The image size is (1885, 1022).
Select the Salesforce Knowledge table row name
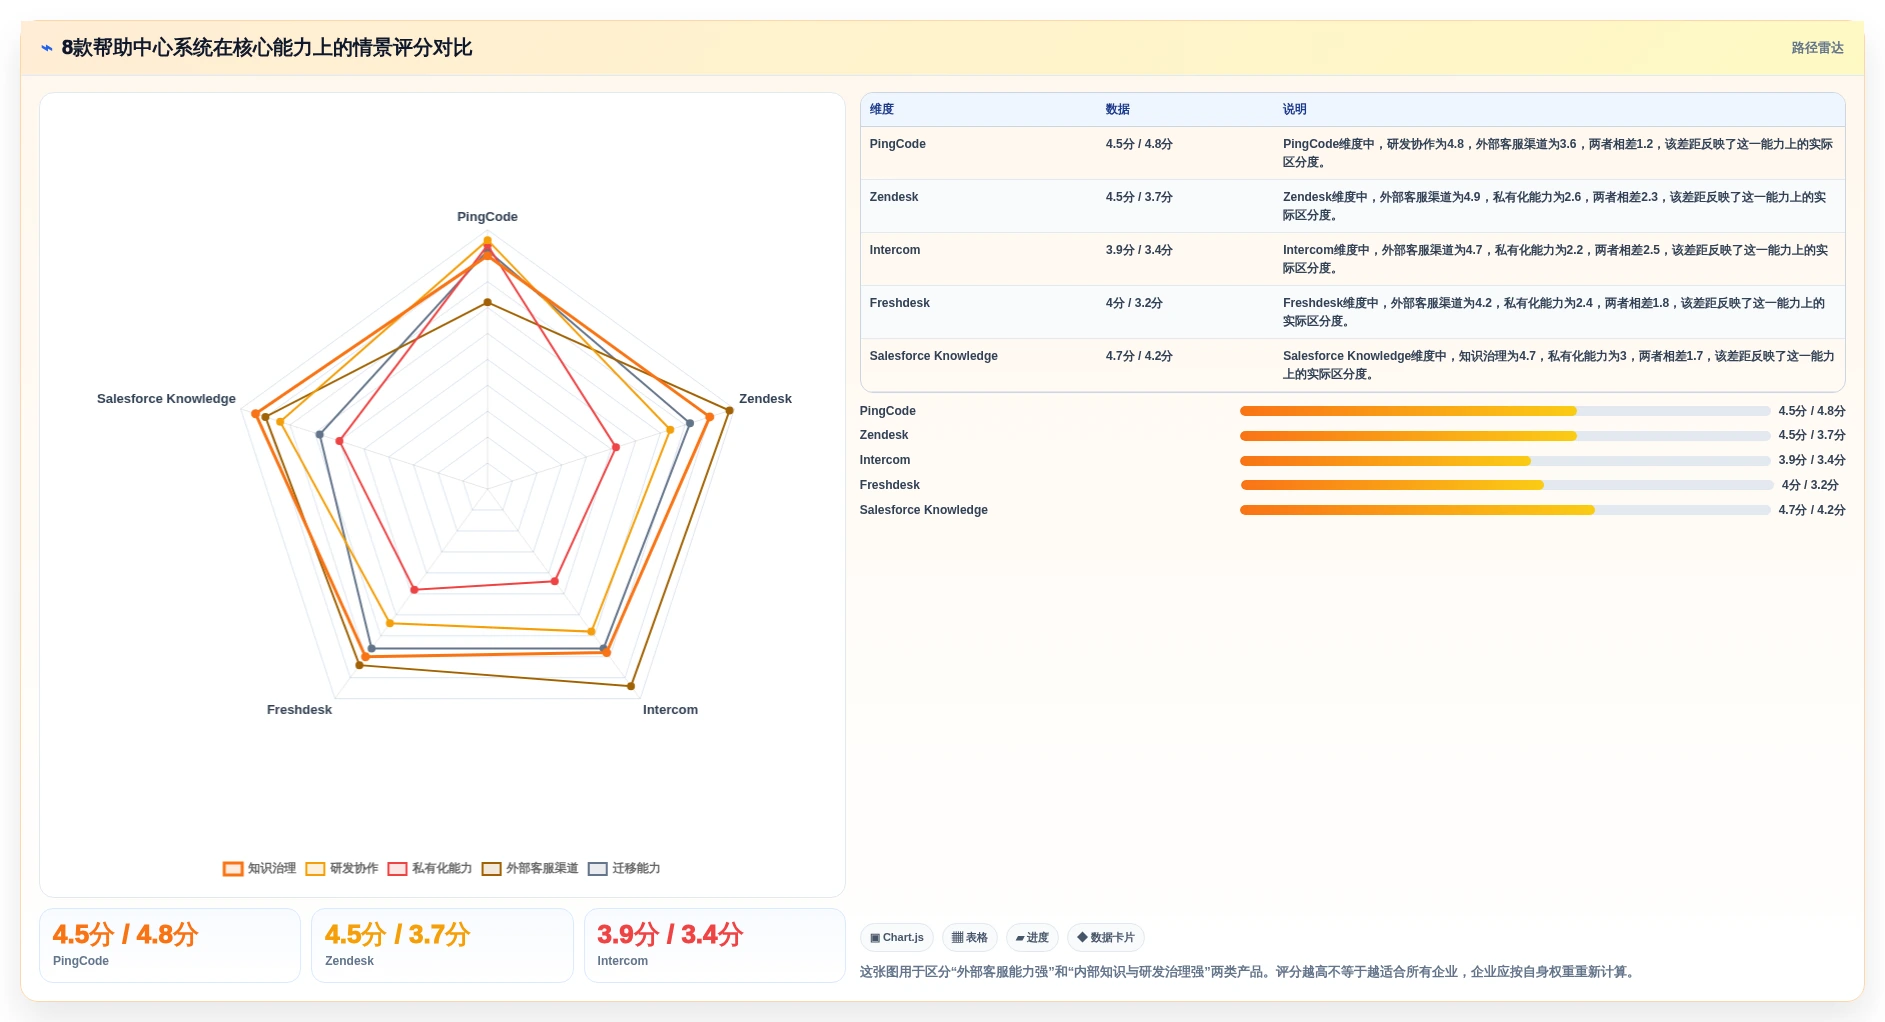coord(934,356)
